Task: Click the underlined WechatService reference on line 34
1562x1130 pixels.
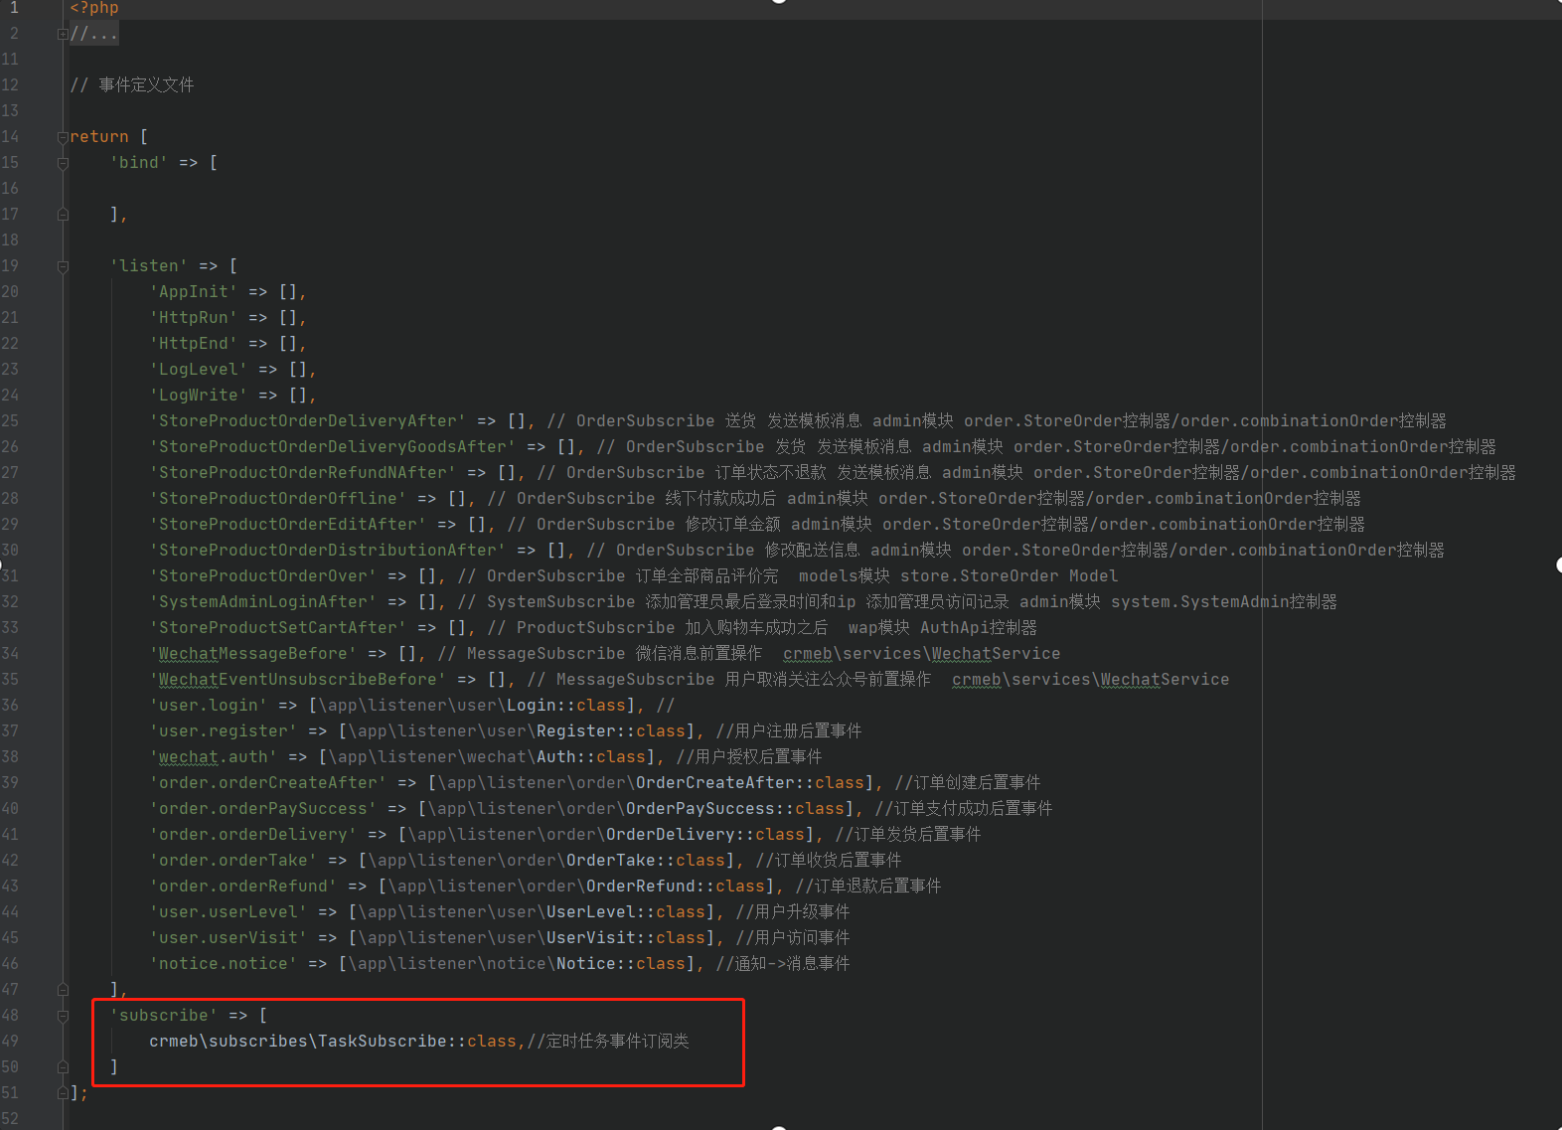Action: tap(995, 653)
